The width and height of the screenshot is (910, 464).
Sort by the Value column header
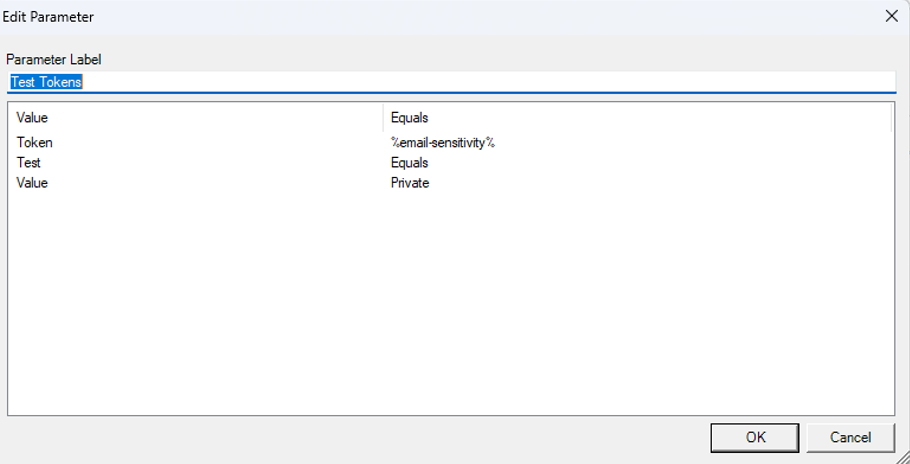(32, 118)
